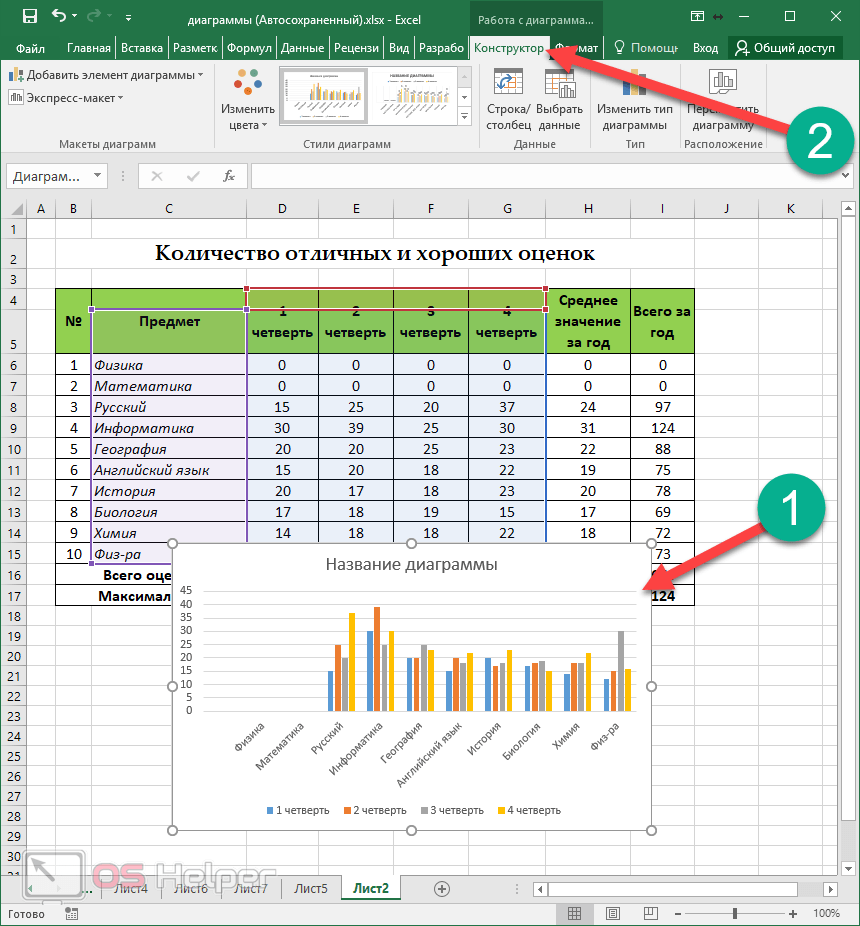Click the fx insert function icon

[x=228, y=176]
